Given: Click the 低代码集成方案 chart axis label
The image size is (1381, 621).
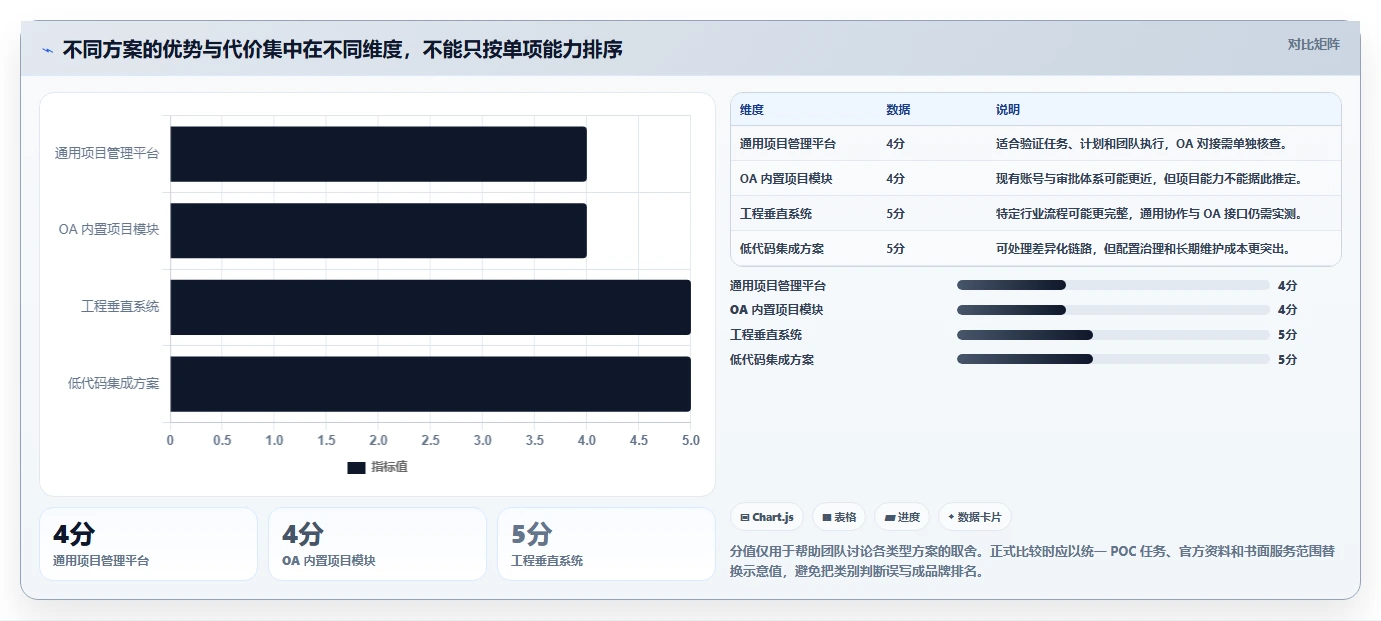Looking at the screenshot, I should click(x=114, y=384).
